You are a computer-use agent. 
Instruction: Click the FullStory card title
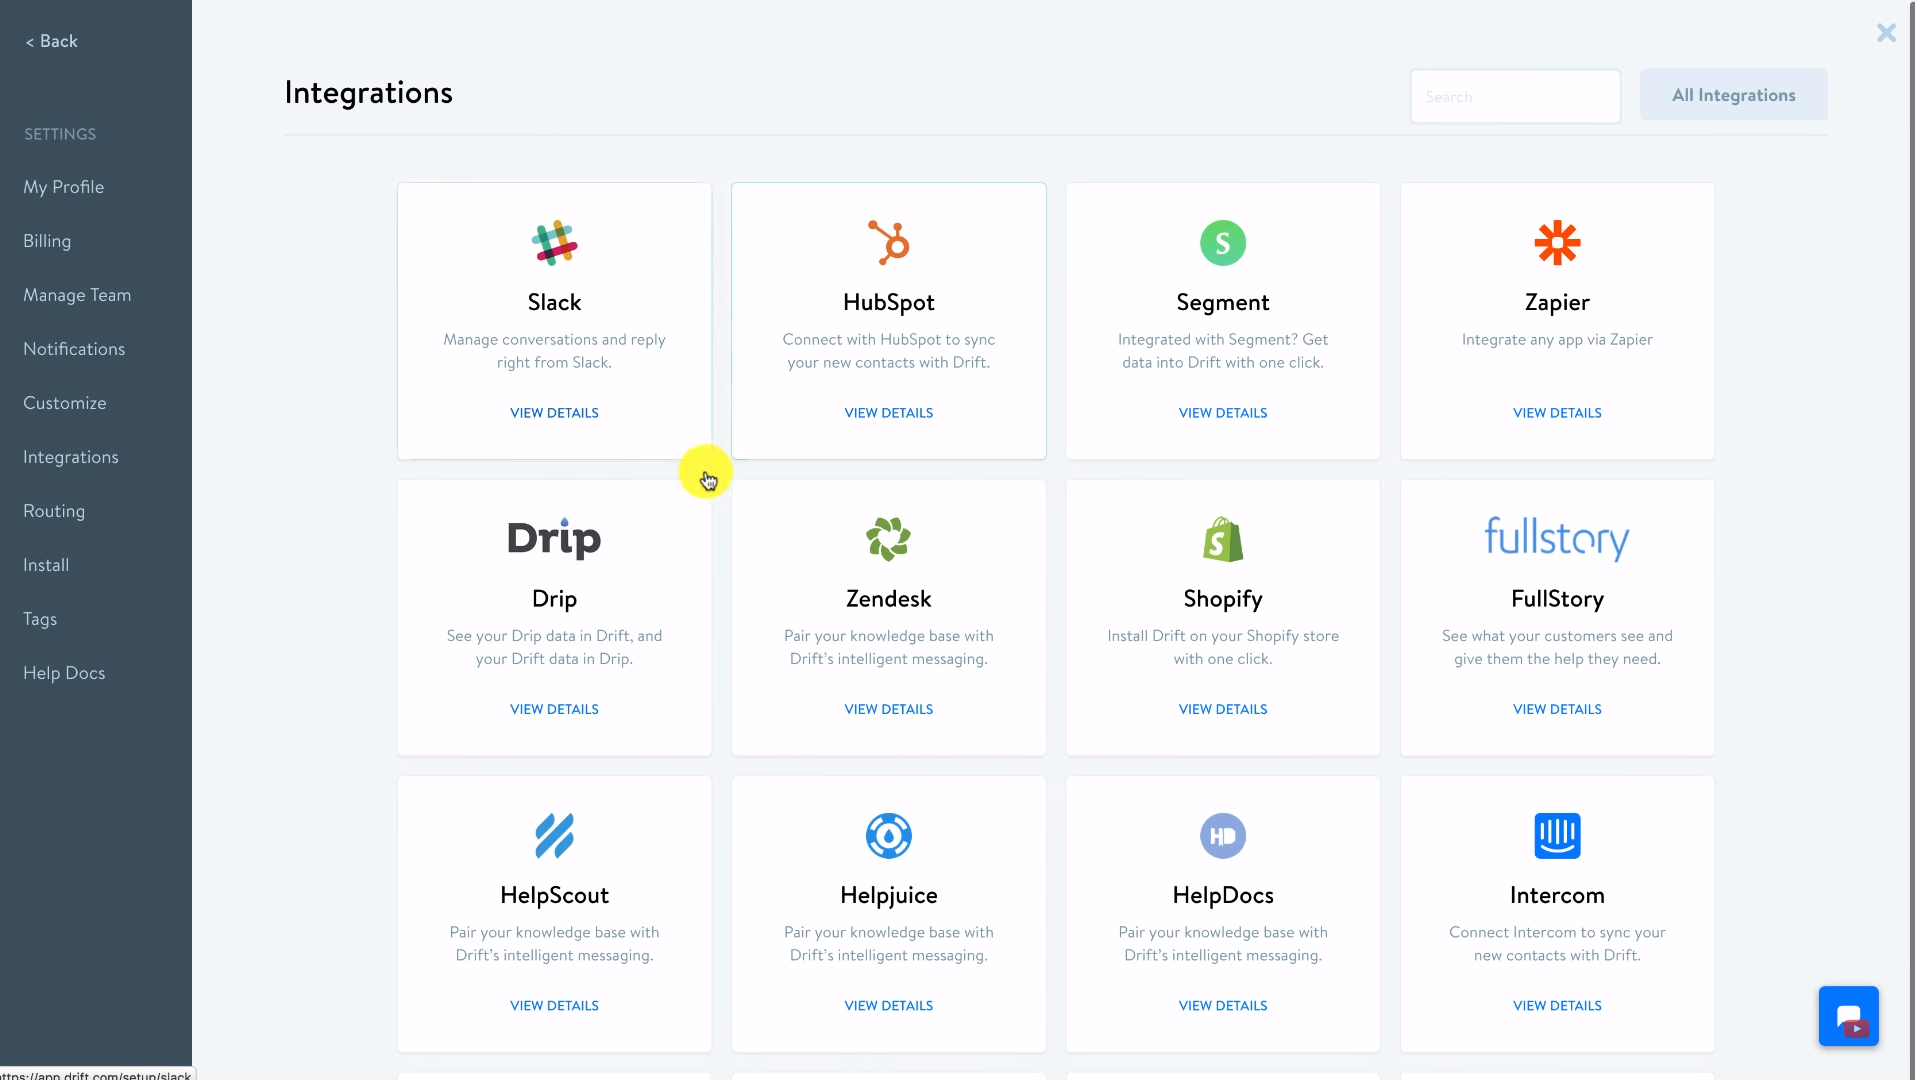1557,599
